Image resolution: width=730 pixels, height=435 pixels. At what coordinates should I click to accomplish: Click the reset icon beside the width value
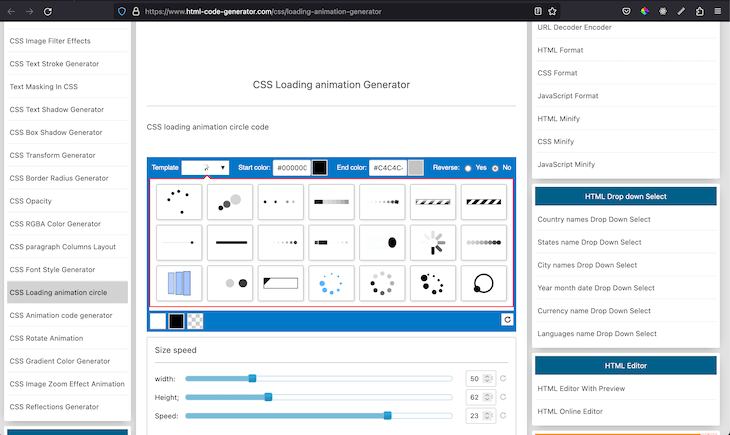503,379
